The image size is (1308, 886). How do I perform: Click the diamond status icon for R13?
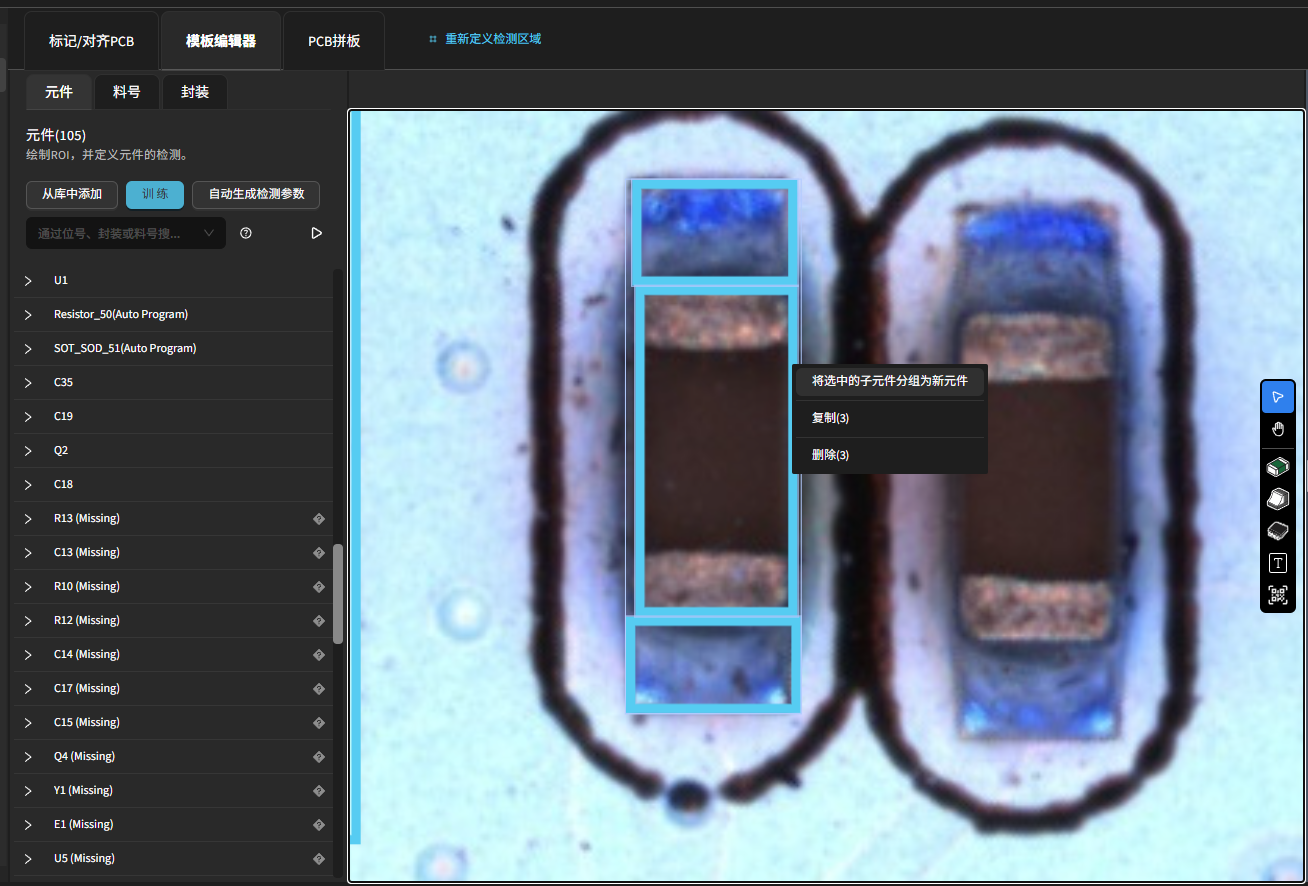point(319,519)
